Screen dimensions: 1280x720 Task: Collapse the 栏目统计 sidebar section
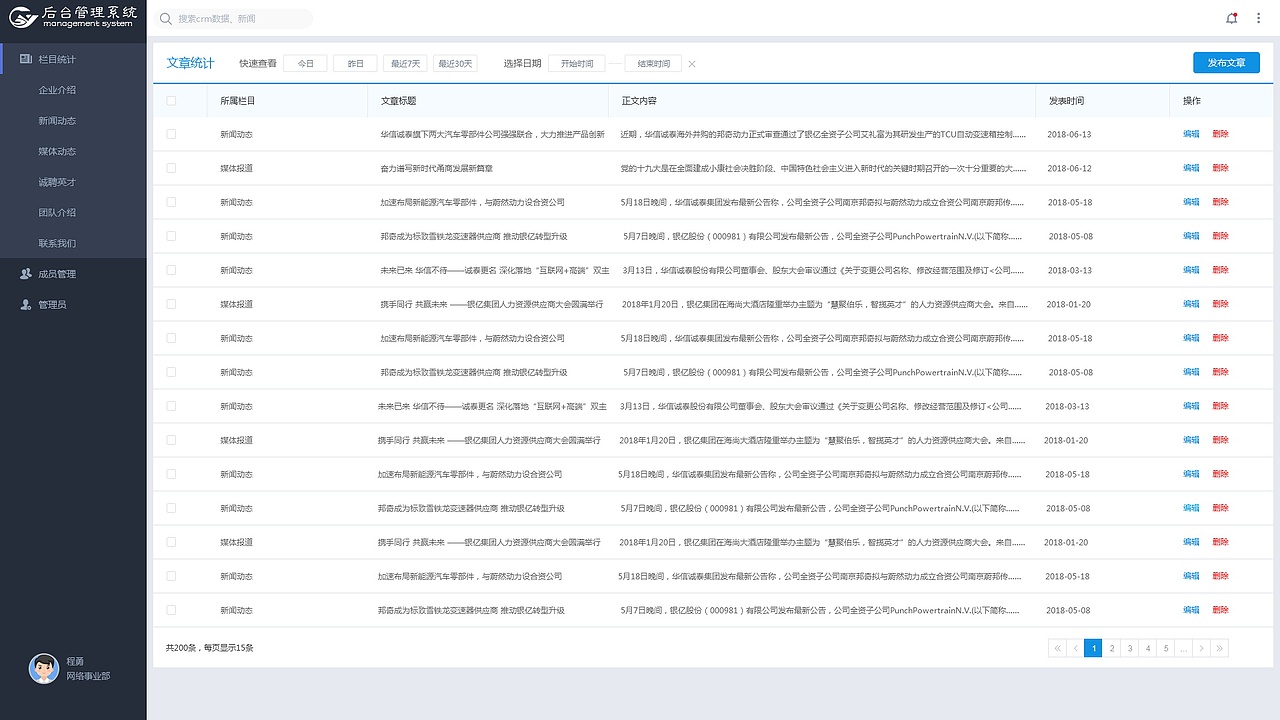(x=73, y=59)
